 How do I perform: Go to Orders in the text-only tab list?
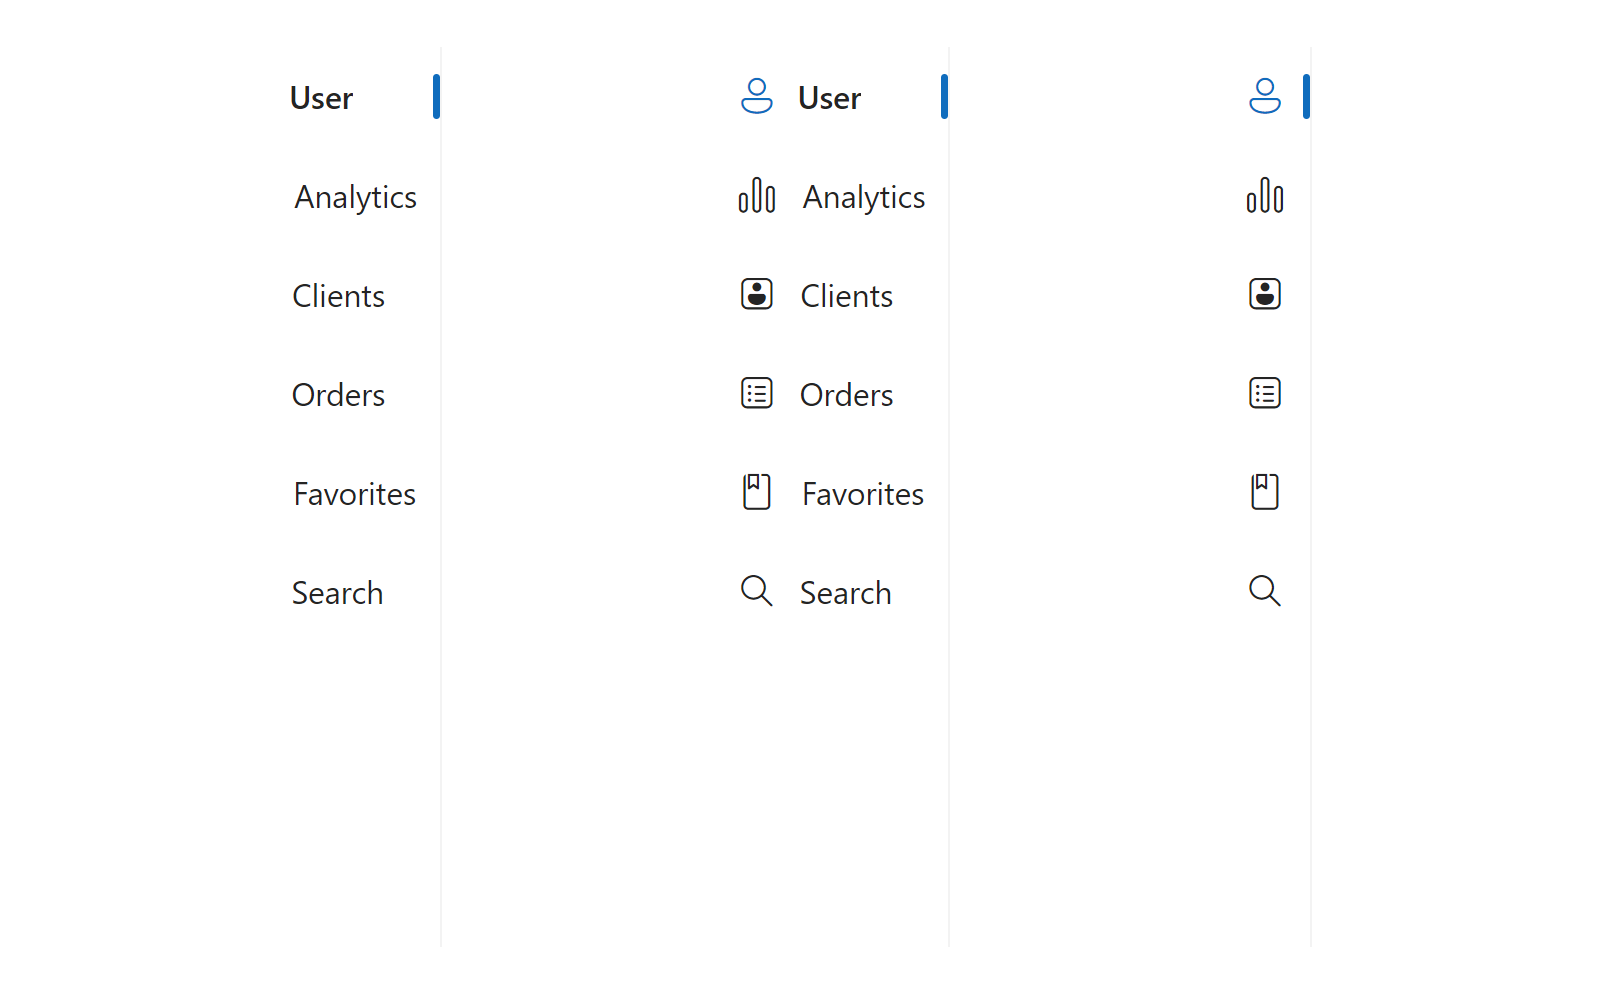(338, 395)
